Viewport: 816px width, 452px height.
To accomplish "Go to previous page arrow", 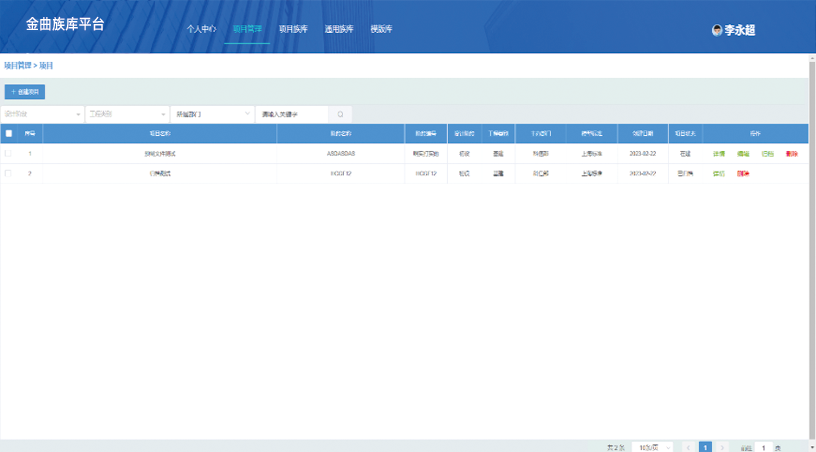I will (x=686, y=448).
